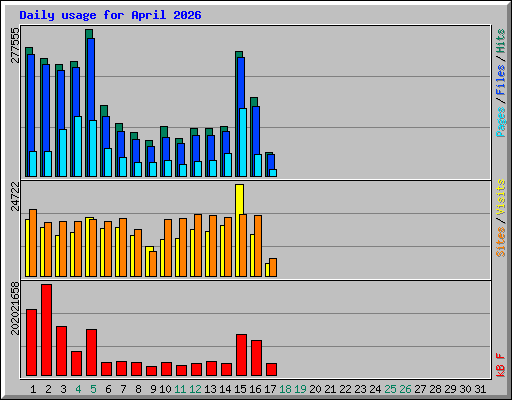Select the red kB bar for day 4
Viewport: 512px width, 400px height.
pyautogui.click(x=76, y=364)
